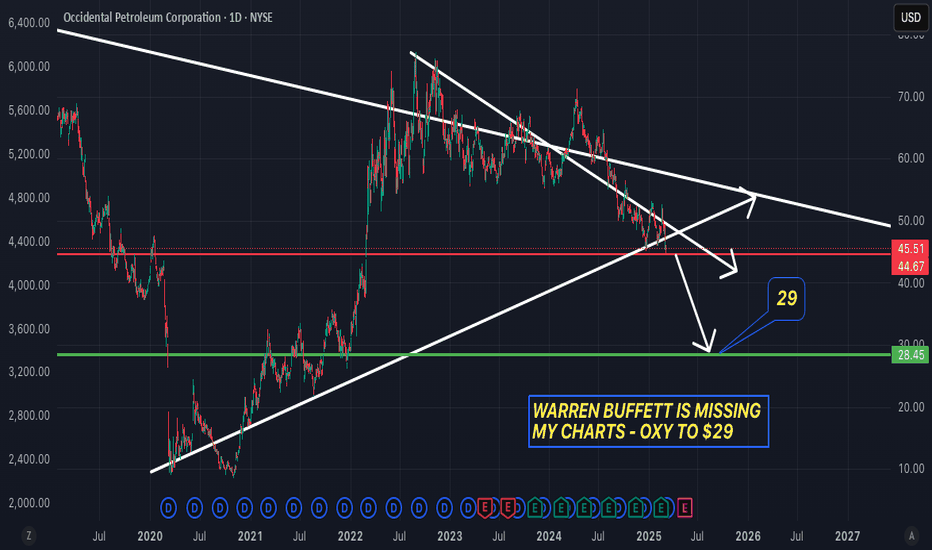
Task: Click the green 28.45 price label
Action: [x=911, y=355]
